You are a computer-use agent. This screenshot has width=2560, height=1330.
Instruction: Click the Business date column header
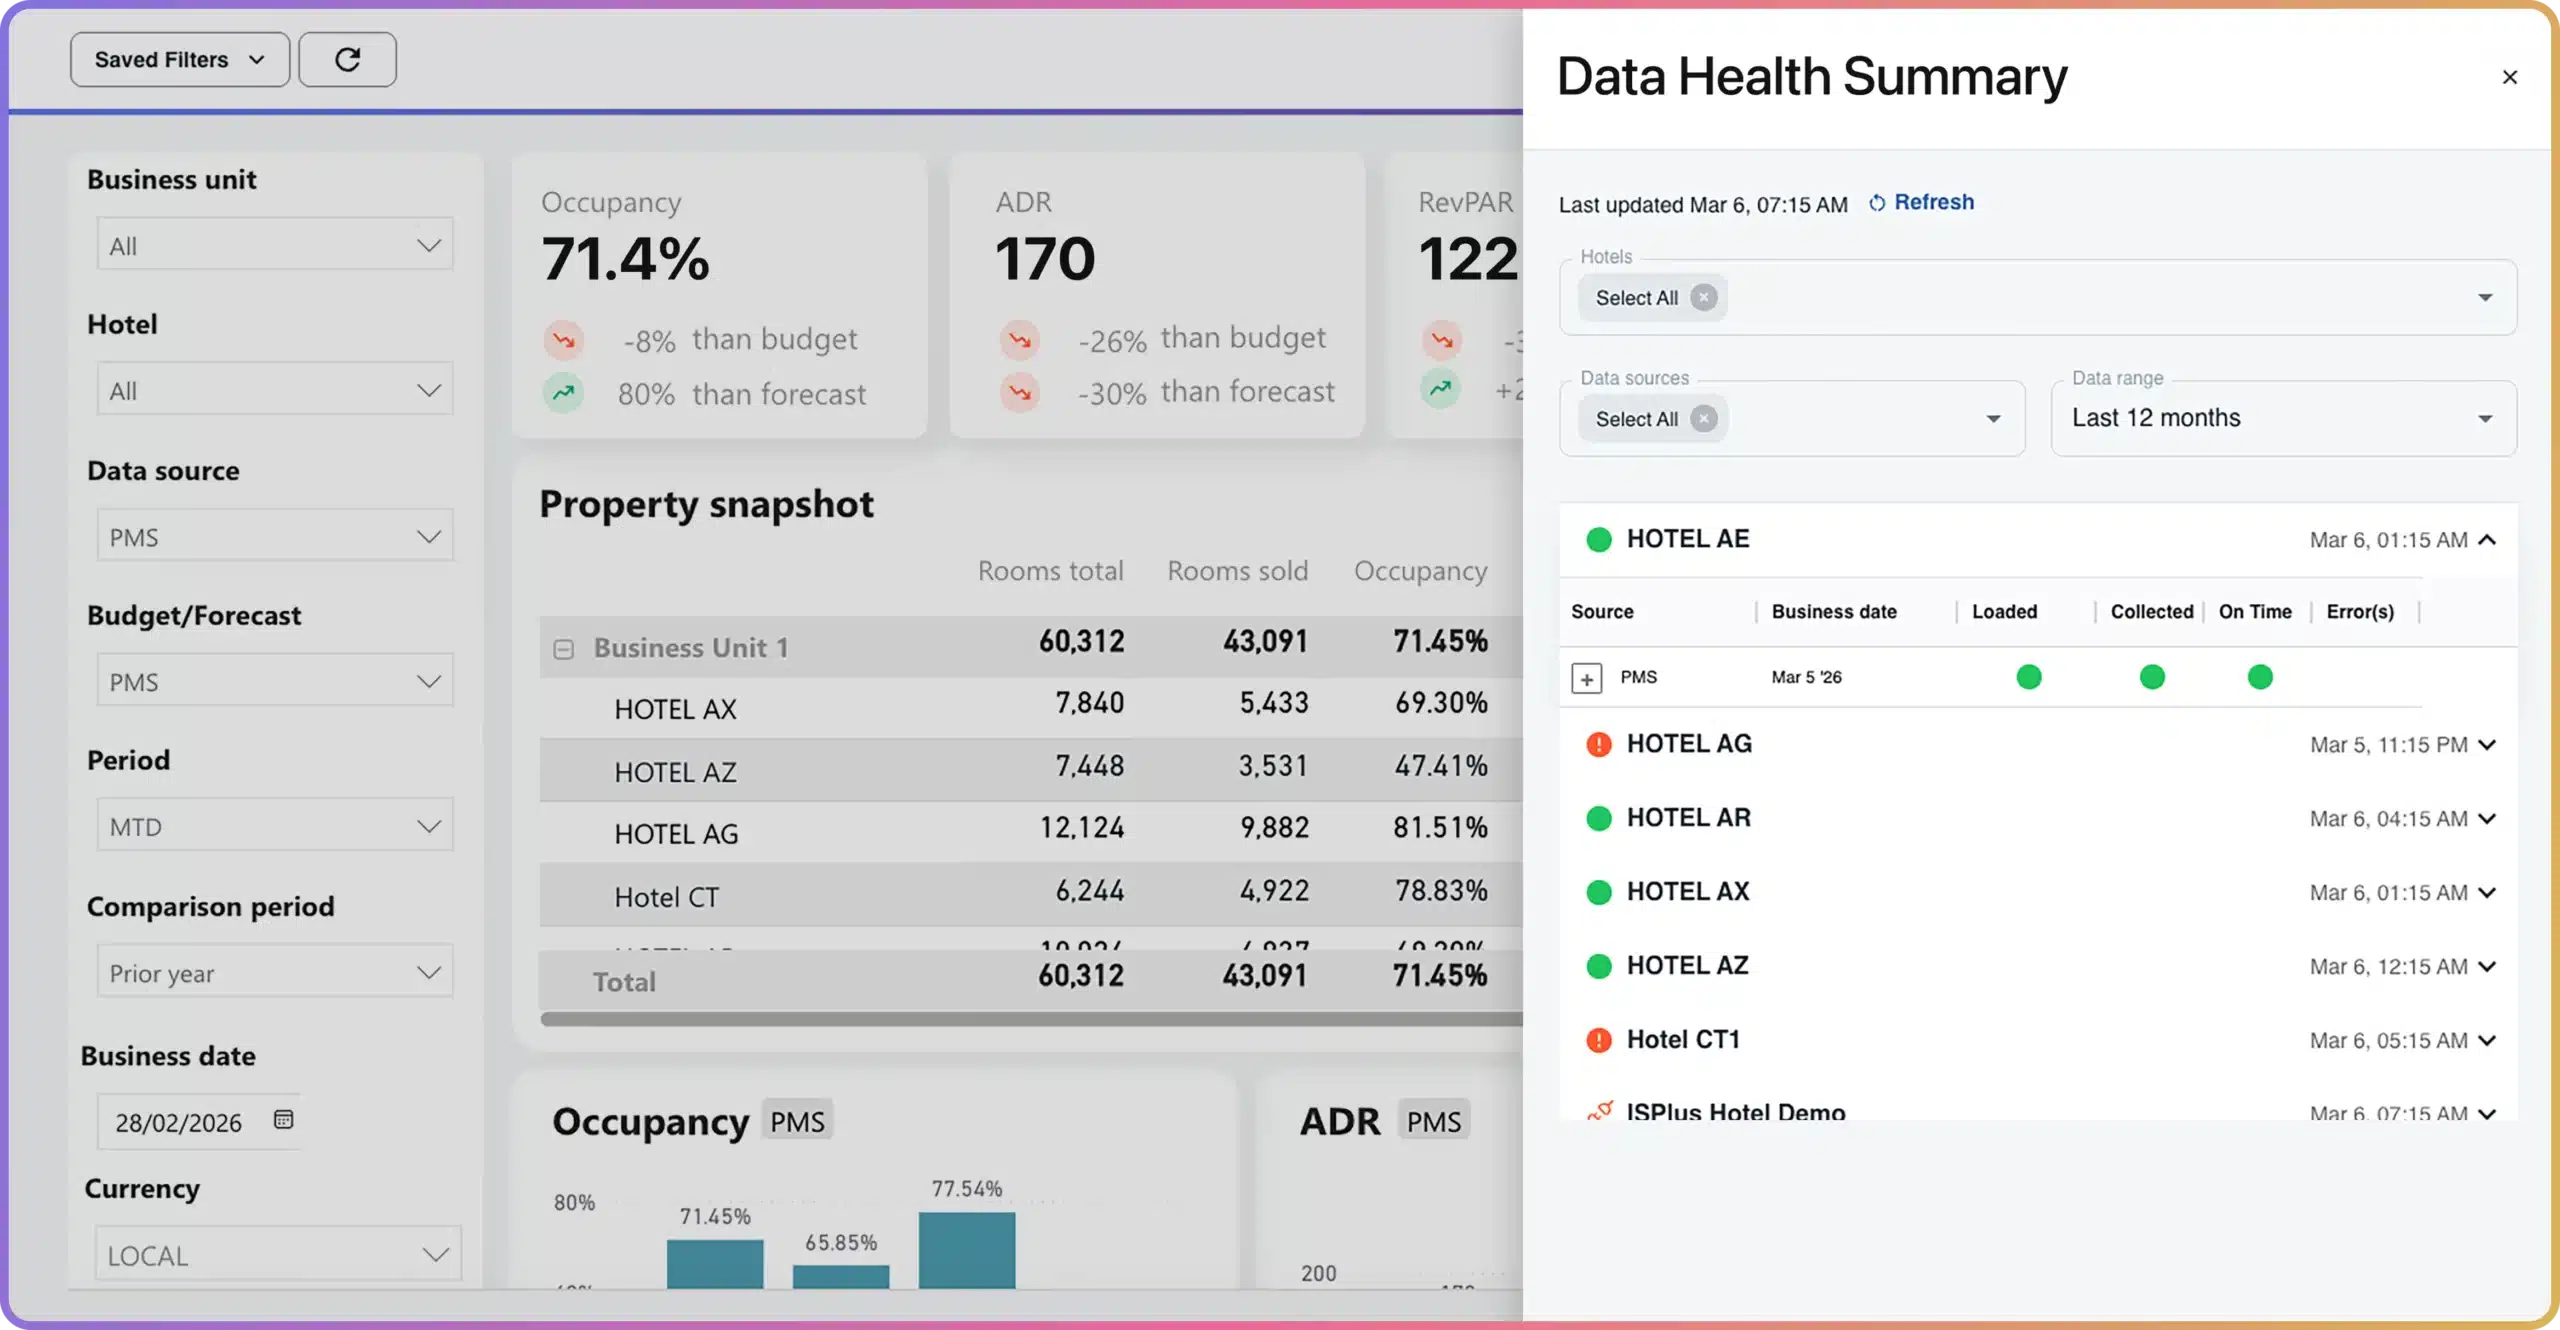coord(1834,612)
